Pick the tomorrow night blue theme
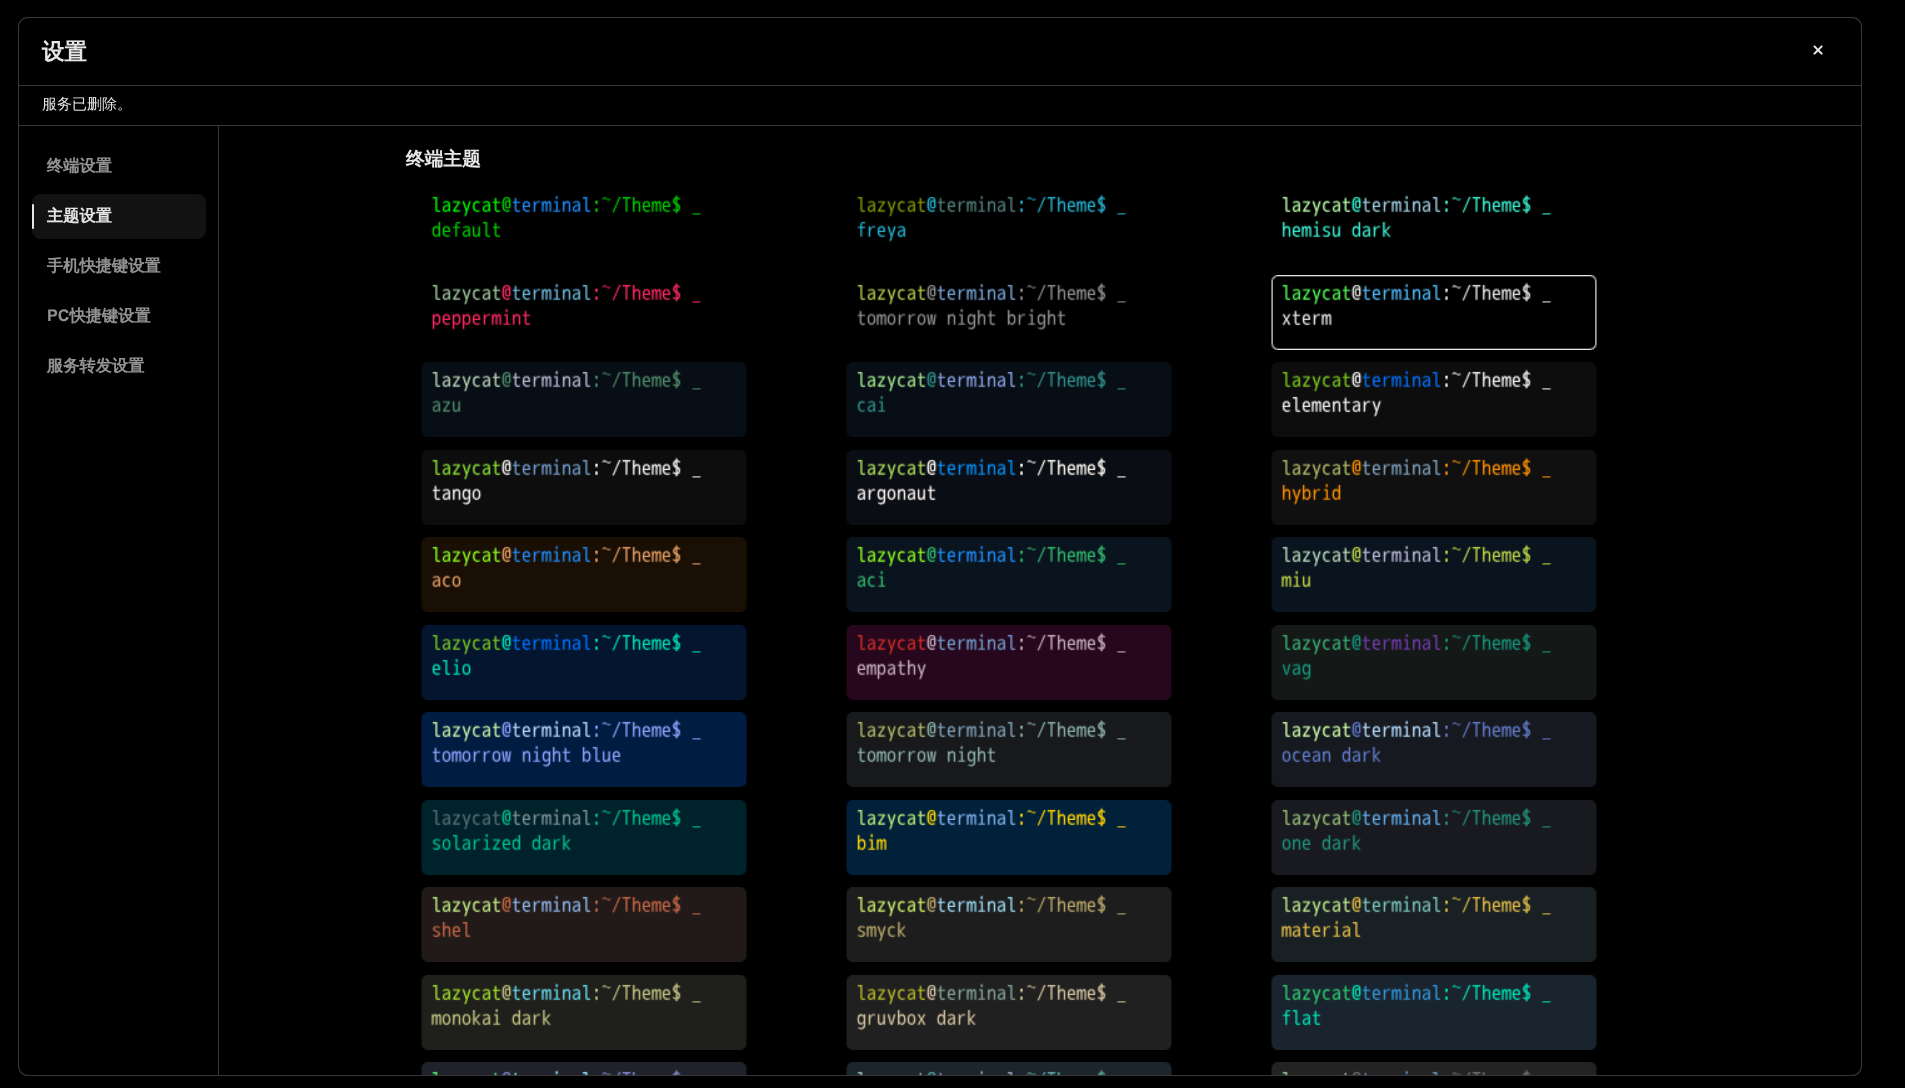Viewport: 1905px width, 1088px height. click(x=584, y=749)
